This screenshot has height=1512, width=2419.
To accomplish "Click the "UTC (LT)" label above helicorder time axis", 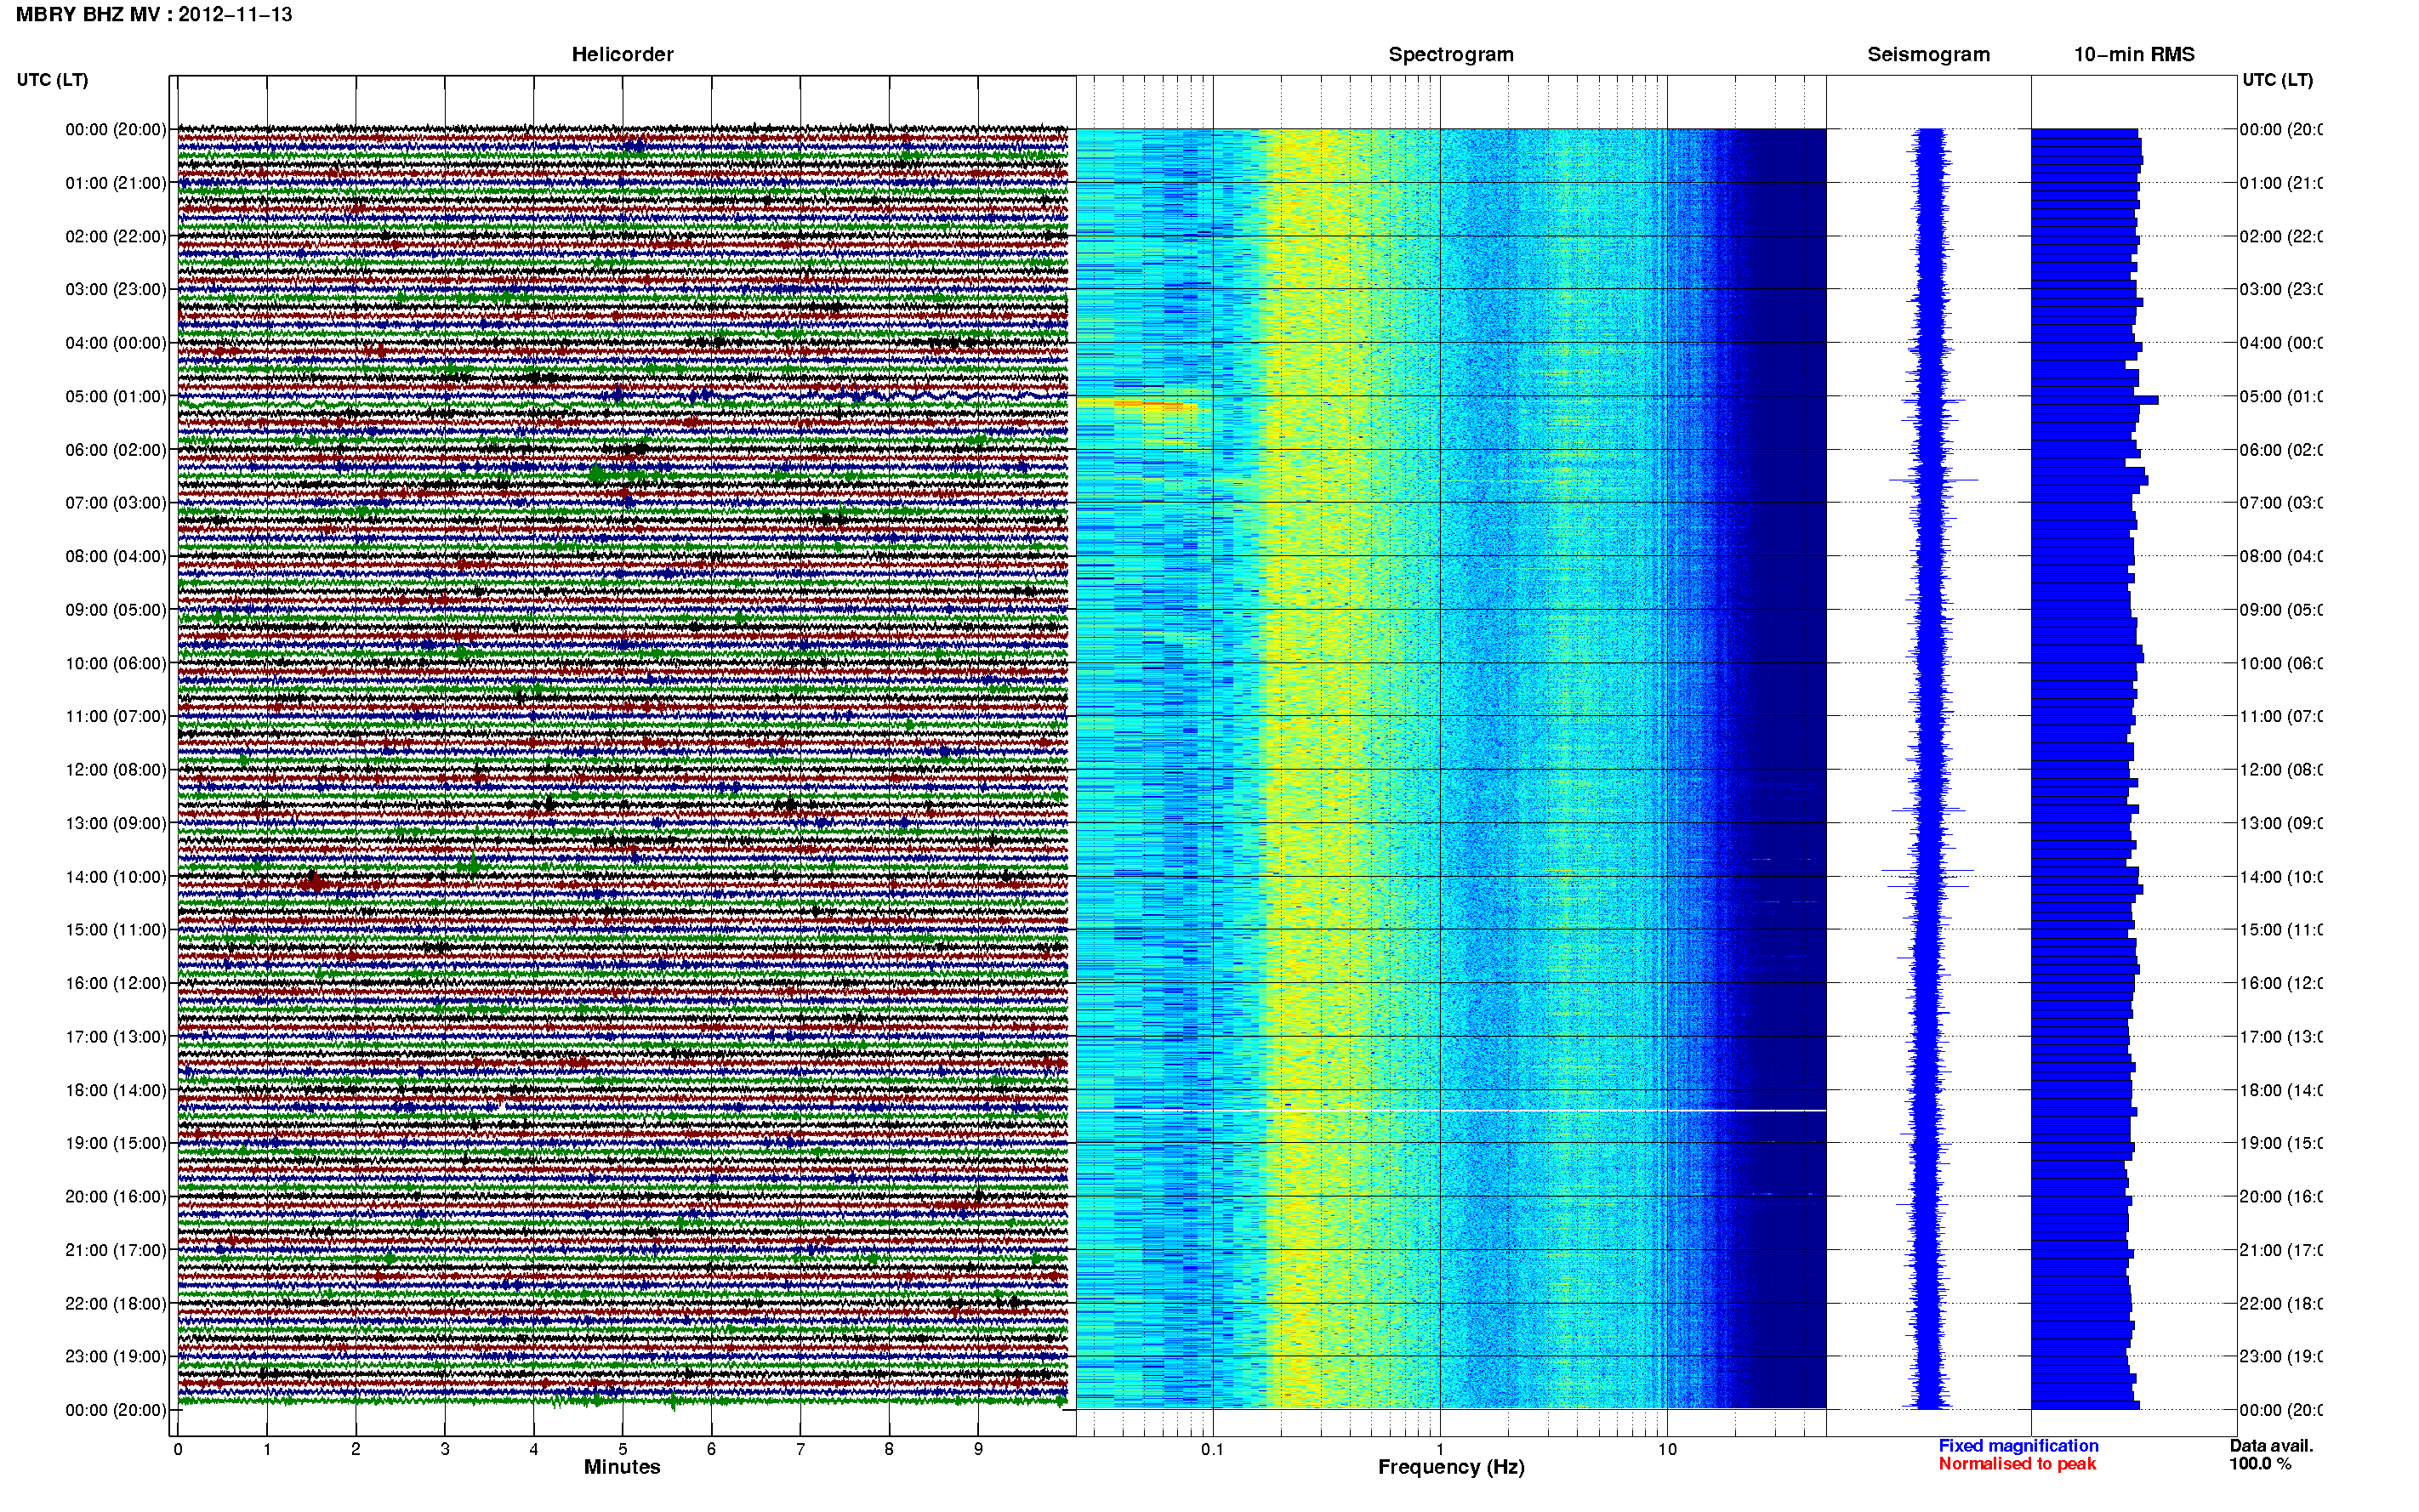I will click(52, 80).
